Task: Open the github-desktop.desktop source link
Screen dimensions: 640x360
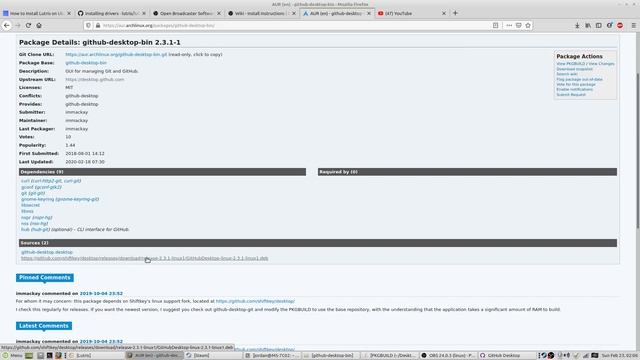Action: tap(47, 252)
